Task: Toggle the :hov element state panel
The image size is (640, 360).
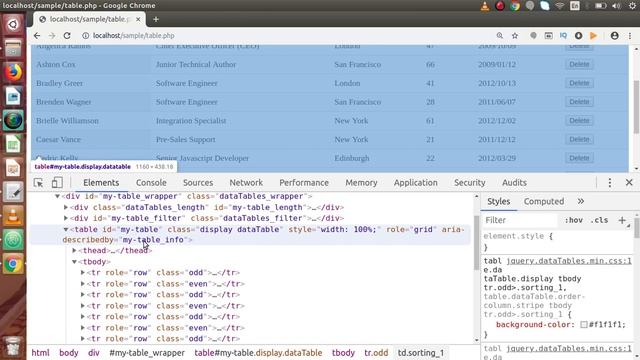Action: (x=573, y=220)
